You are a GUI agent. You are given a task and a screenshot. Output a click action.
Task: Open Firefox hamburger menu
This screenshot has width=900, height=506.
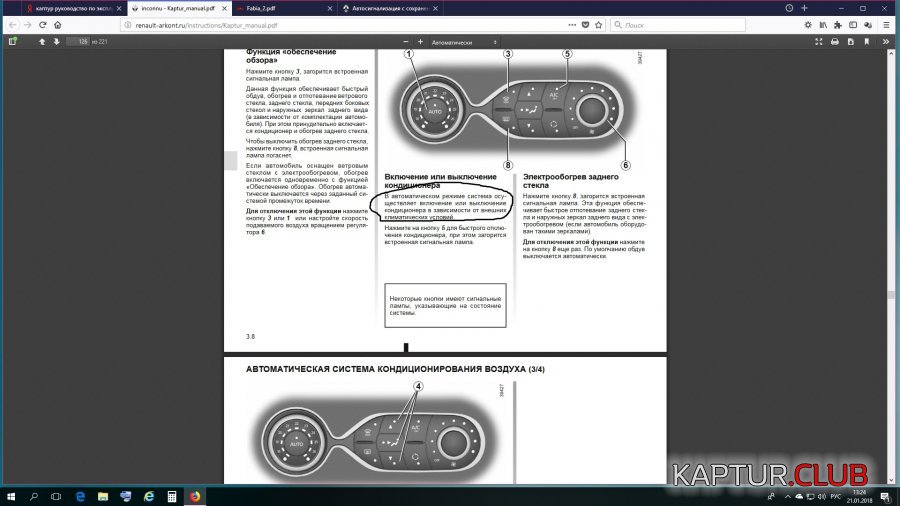pyautogui.click(x=887, y=25)
